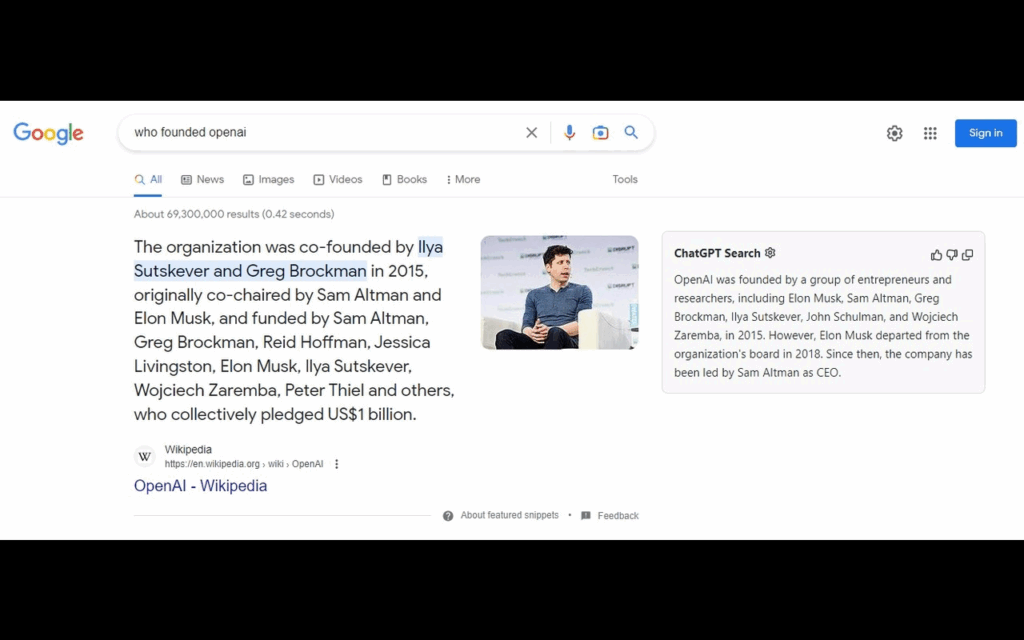Viewport: 1024px width, 640px height.
Task: Copy the ChatGPT Search response
Action: [x=967, y=255]
